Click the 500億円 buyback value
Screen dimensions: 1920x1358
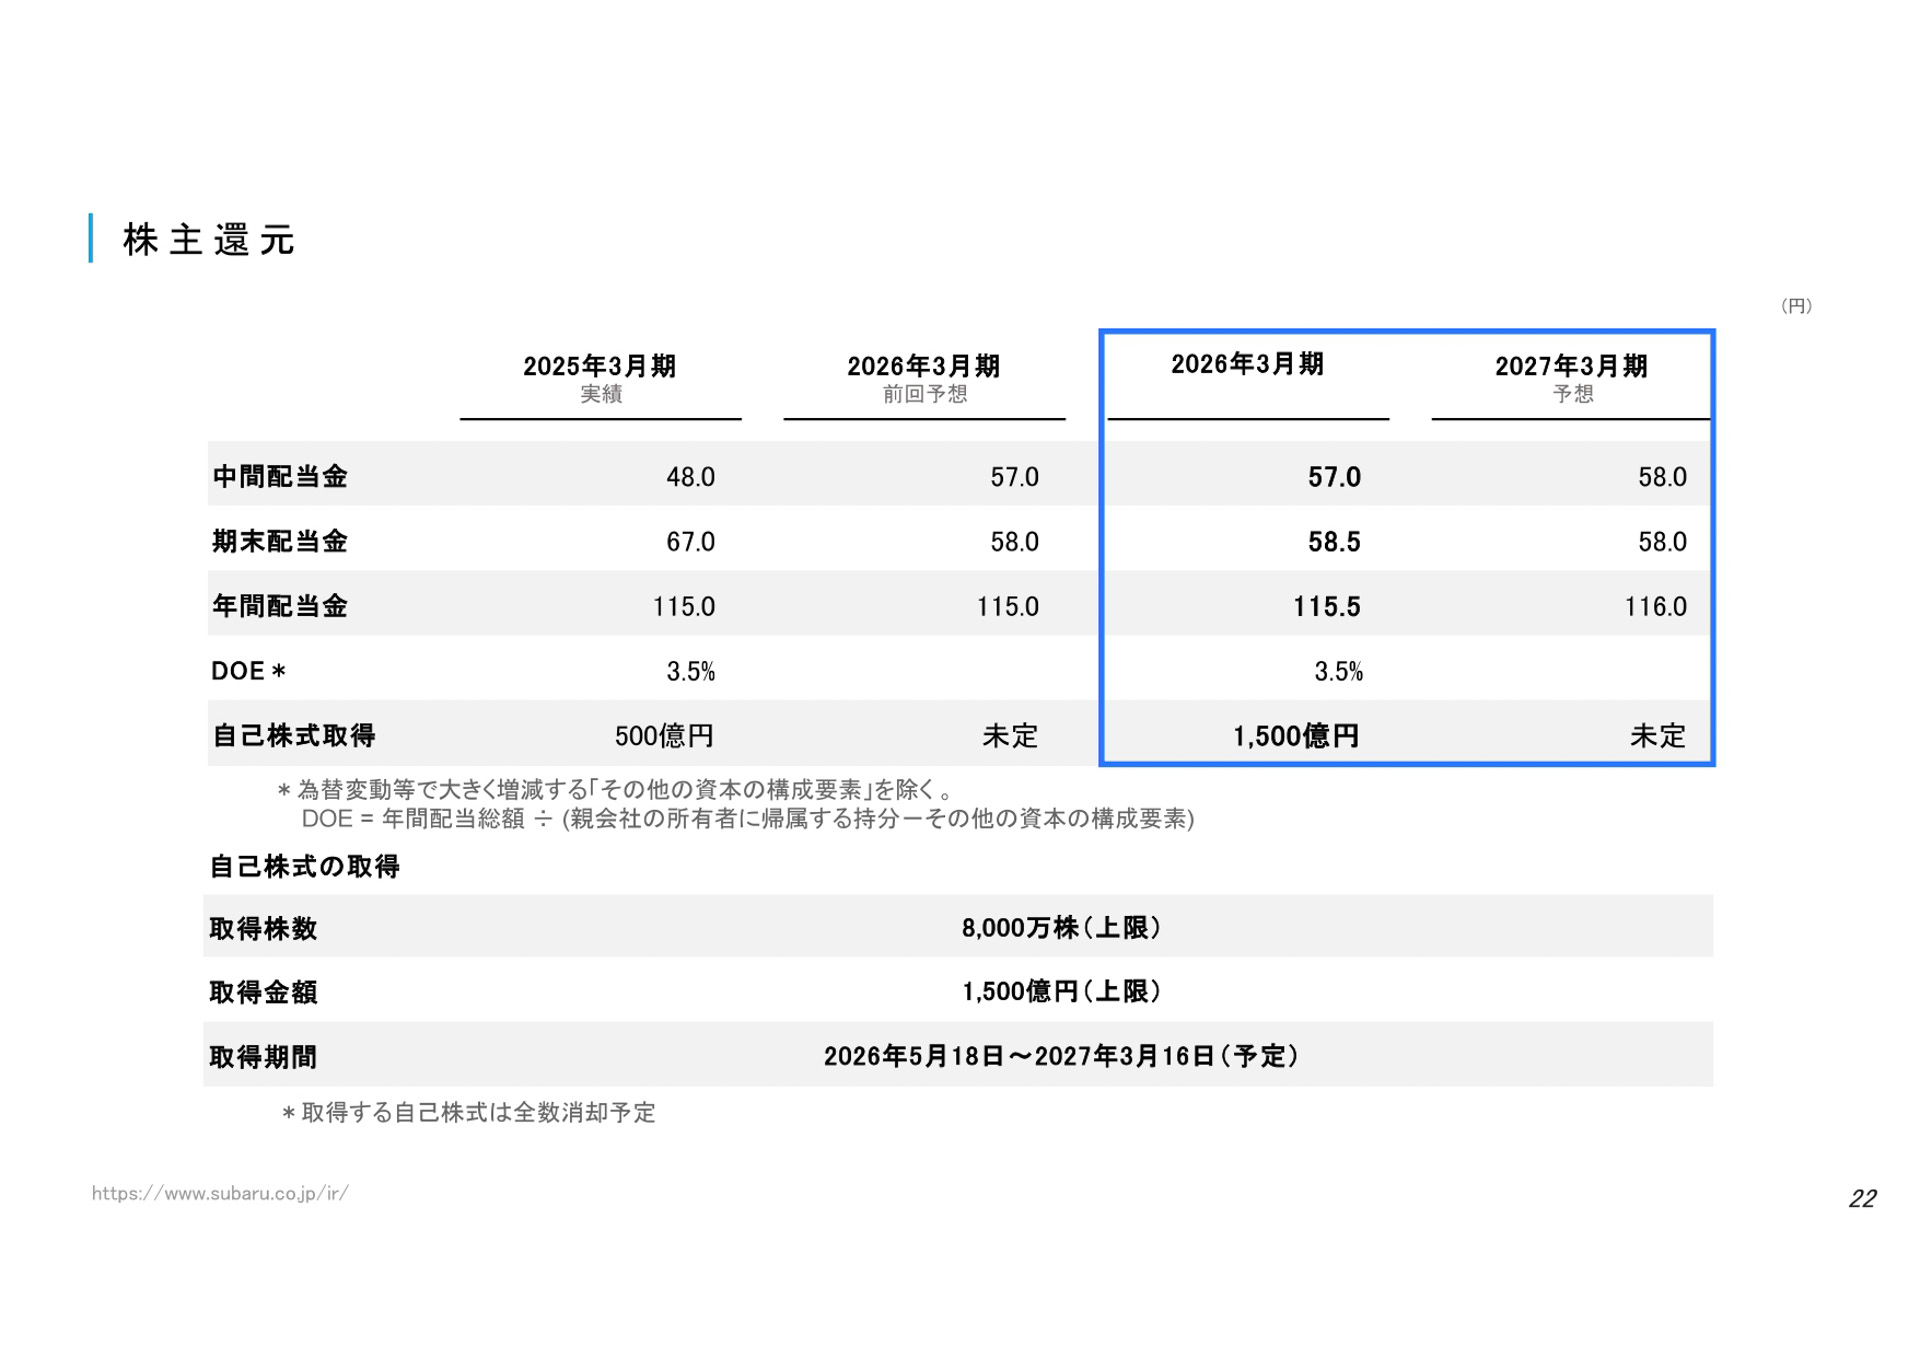coord(664,737)
